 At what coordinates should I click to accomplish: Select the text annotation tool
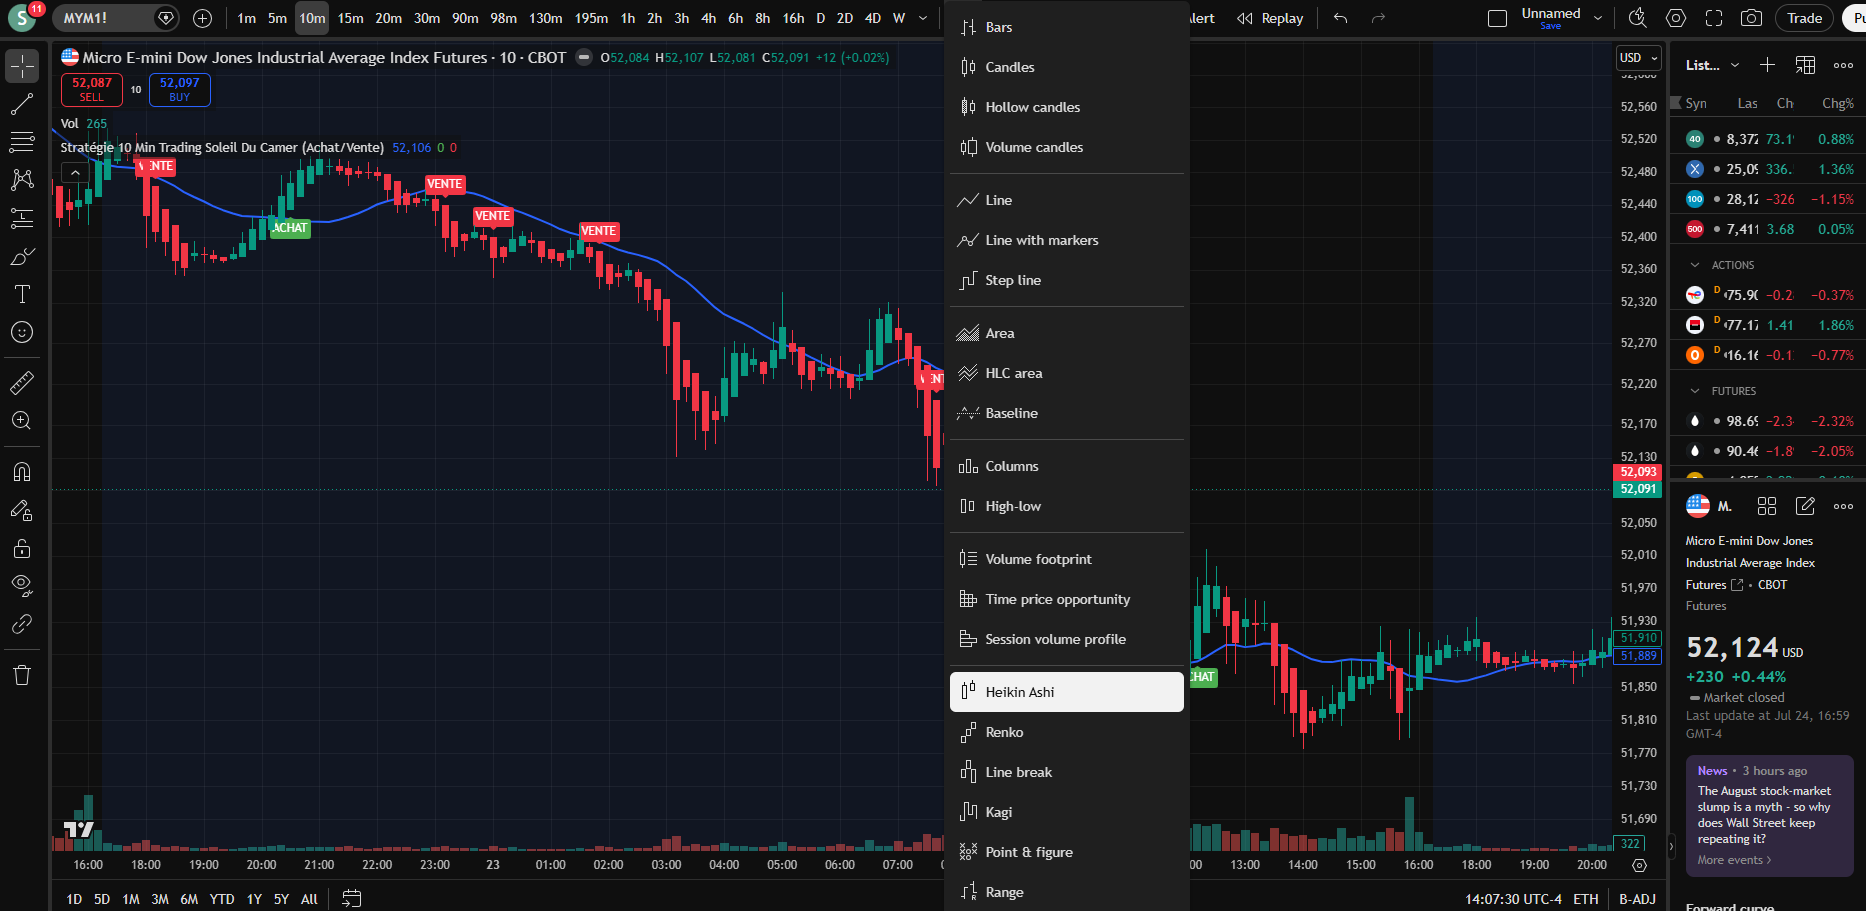(22, 294)
